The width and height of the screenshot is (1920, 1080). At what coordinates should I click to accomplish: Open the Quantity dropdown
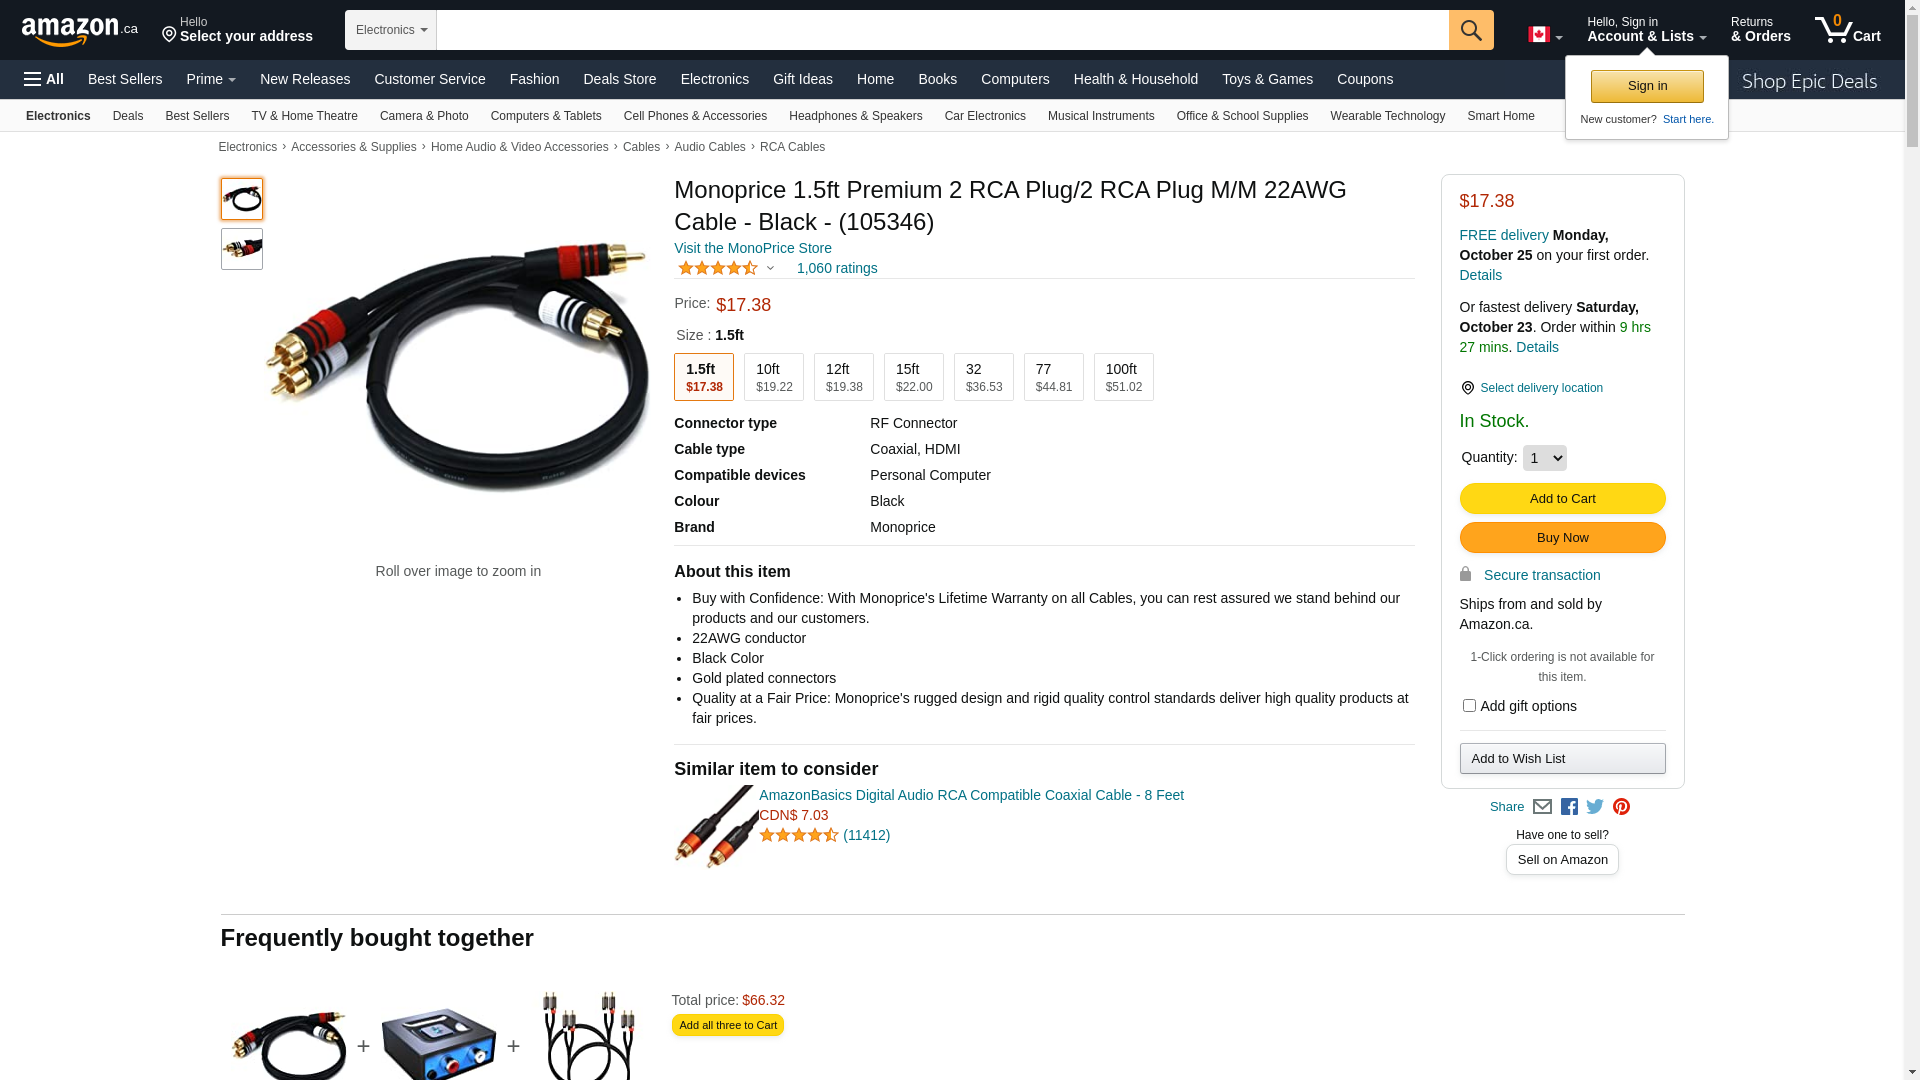pos(1545,458)
